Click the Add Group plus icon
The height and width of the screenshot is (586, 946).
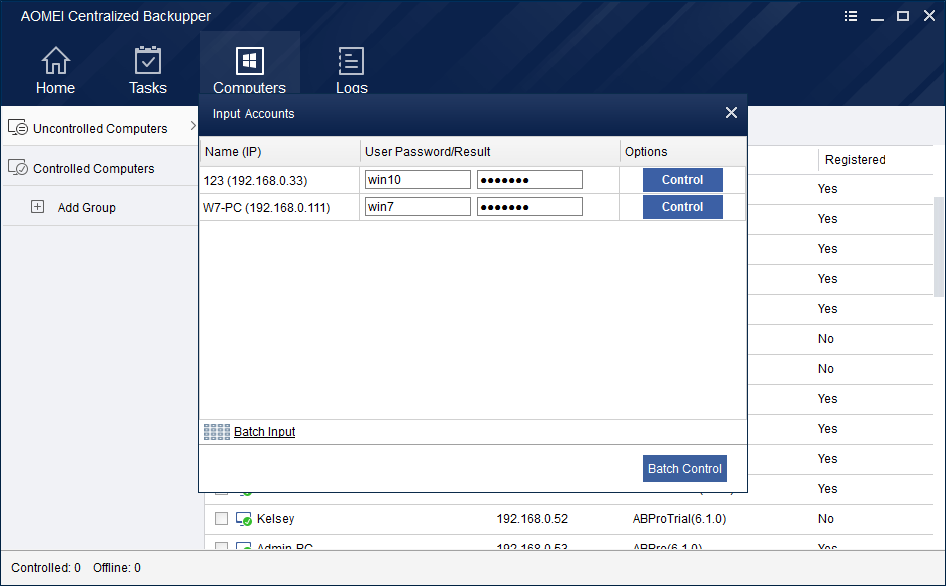pos(37,207)
